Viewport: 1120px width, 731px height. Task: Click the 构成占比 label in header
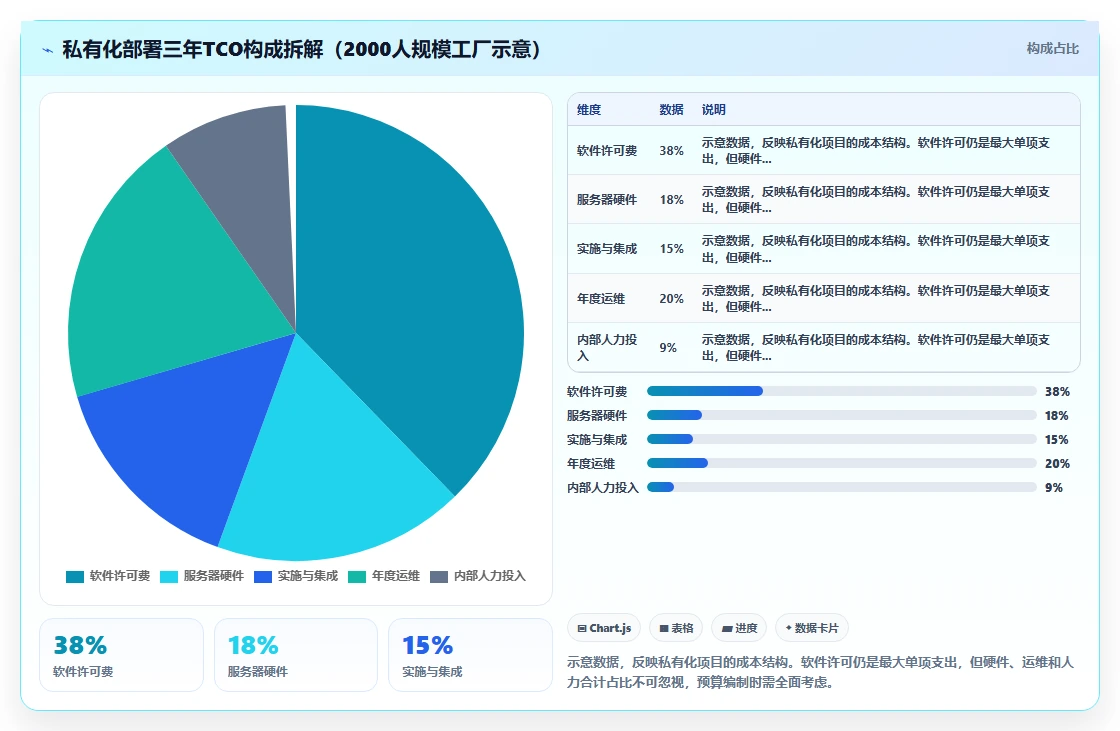(1052, 49)
